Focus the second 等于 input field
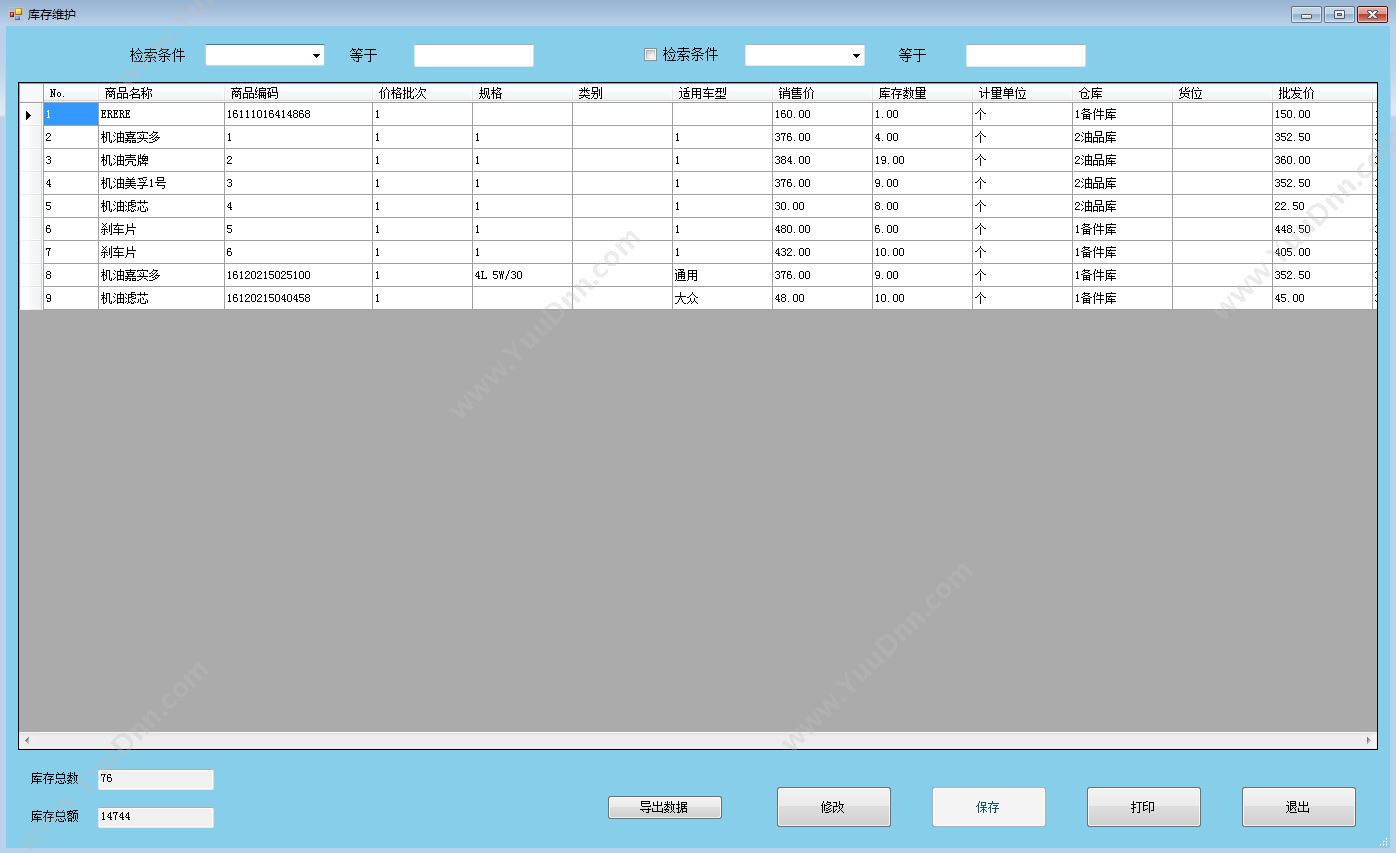 [x=1026, y=55]
